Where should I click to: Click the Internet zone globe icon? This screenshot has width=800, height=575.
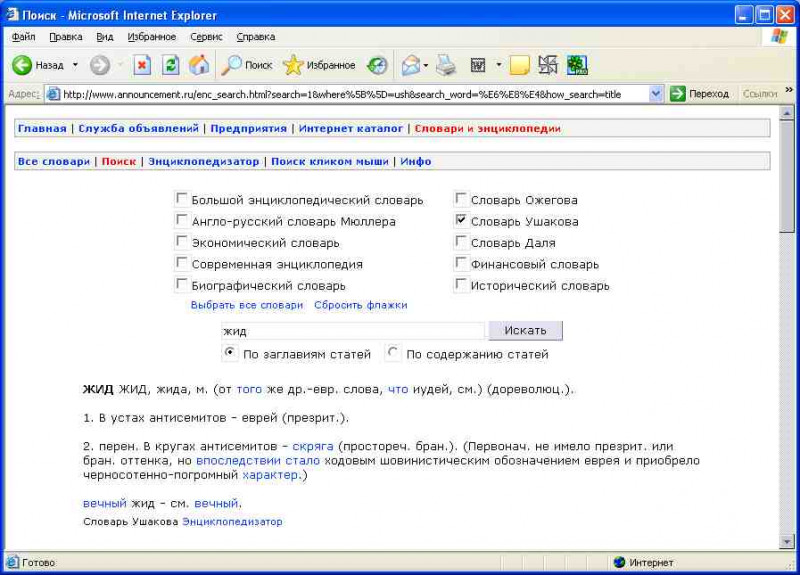[619, 562]
